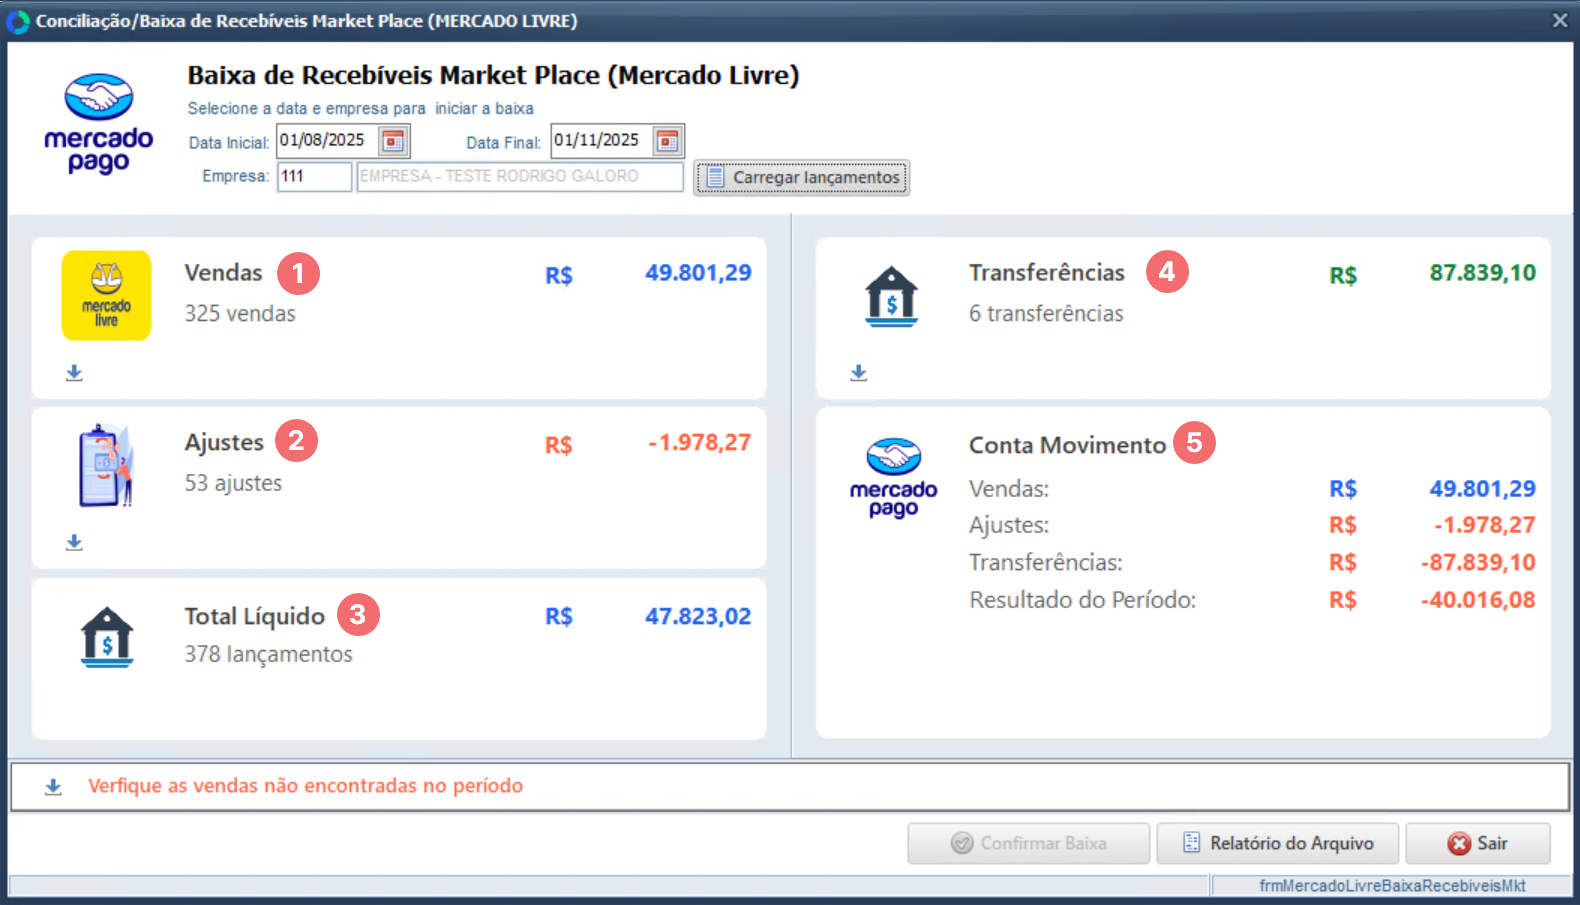The height and width of the screenshot is (905, 1580).
Task: Click the Transferências bank icon
Action: click(x=891, y=297)
